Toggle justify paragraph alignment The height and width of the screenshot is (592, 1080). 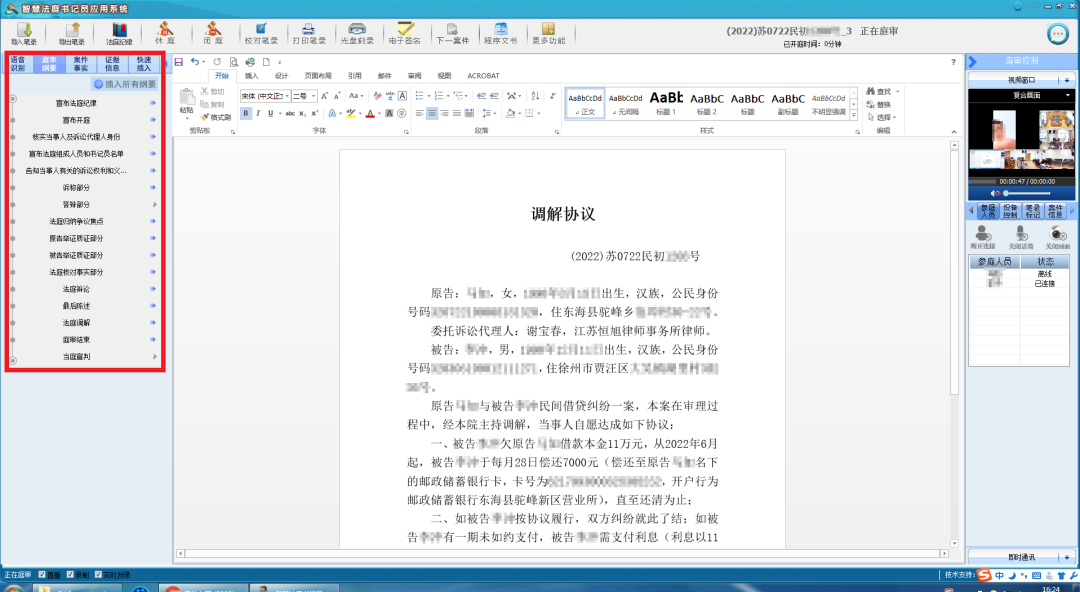click(457, 113)
